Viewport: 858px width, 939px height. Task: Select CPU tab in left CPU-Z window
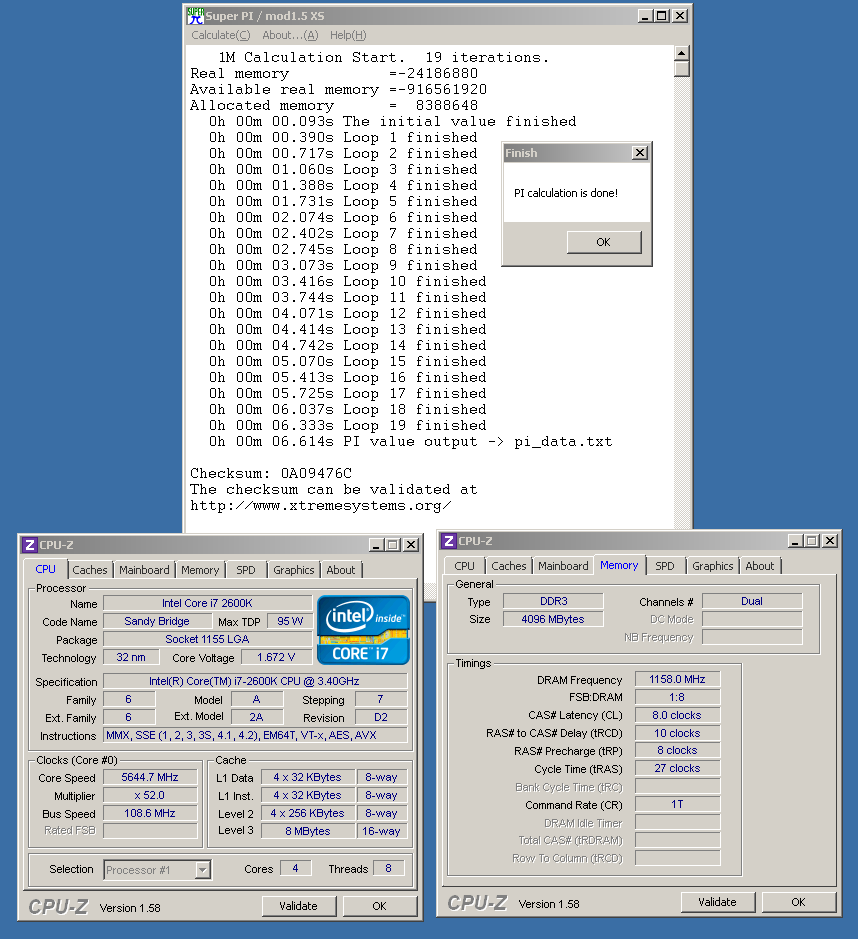(x=46, y=569)
